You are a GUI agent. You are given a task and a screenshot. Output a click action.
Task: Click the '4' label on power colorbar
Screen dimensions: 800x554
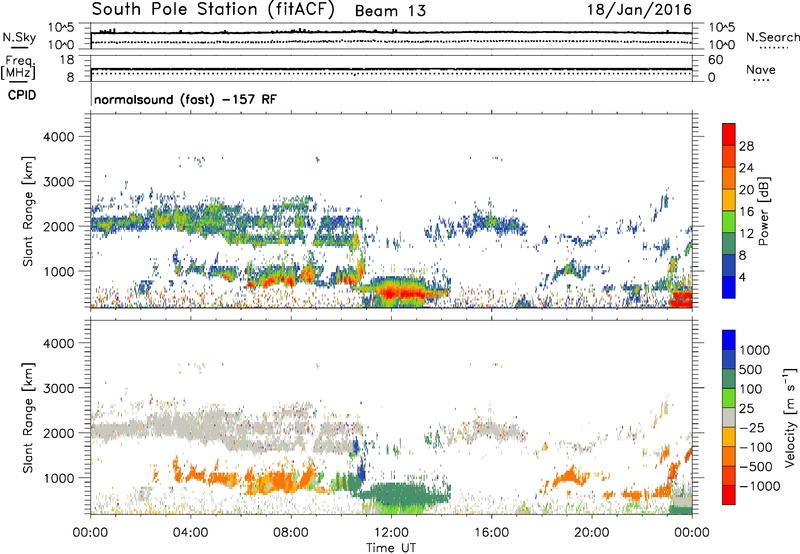742,277
